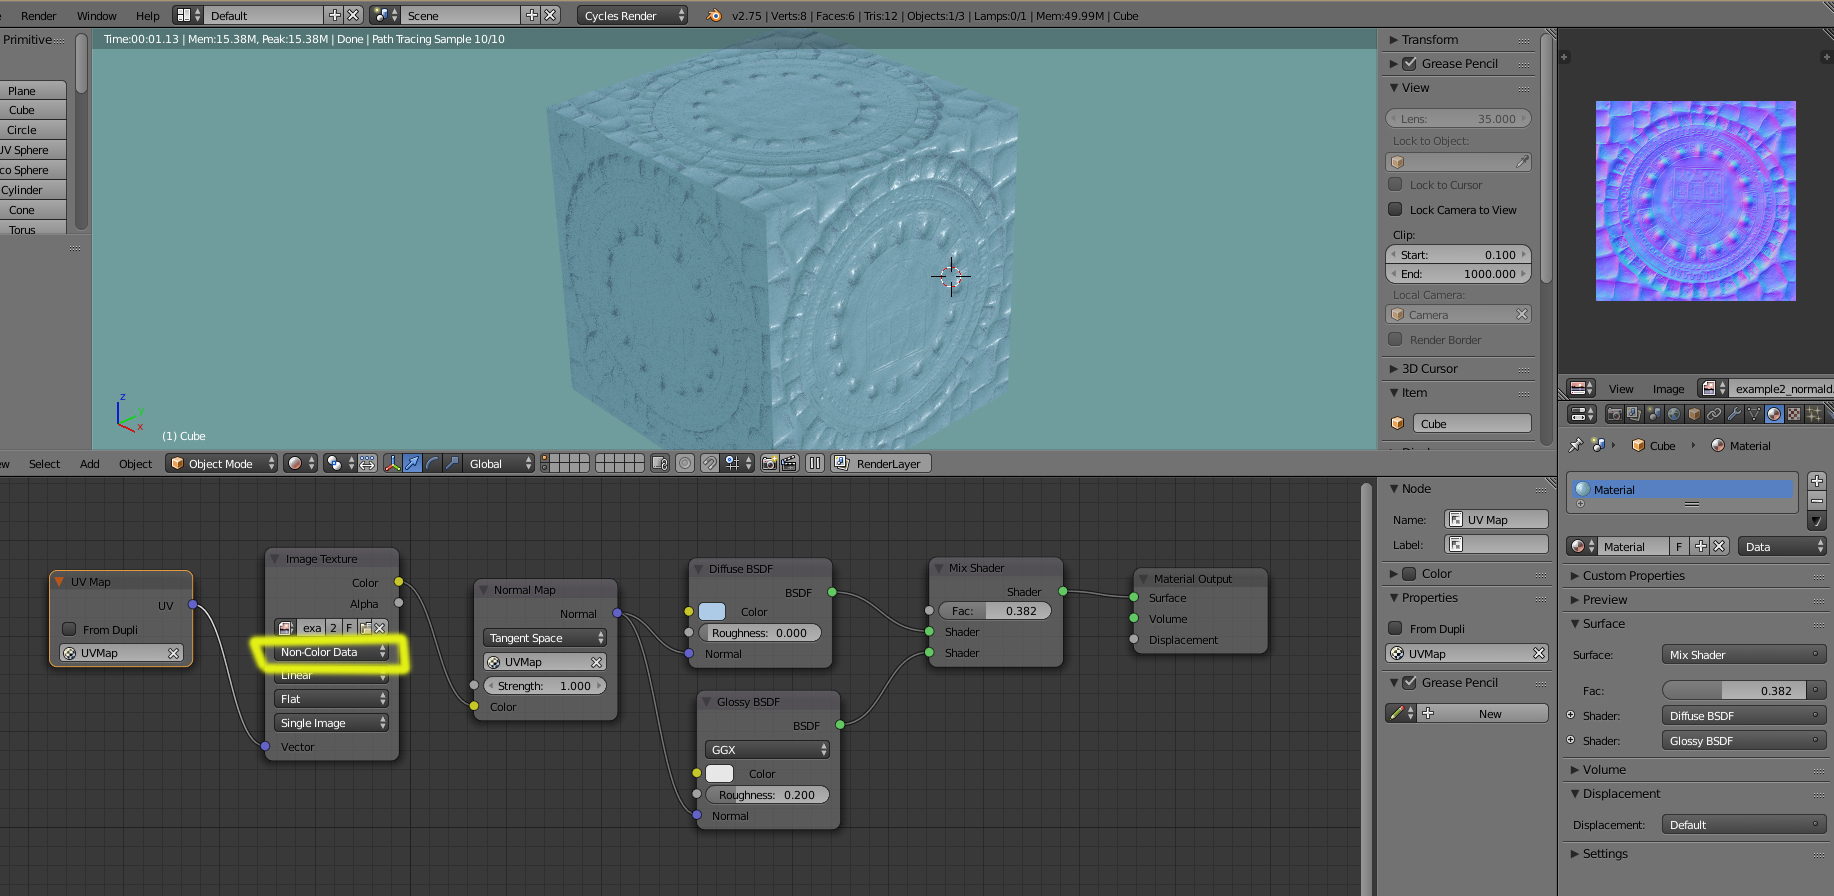
Task: Toggle the Grease Pencil checkbox in View panel
Action: (x=1409, y=63)
